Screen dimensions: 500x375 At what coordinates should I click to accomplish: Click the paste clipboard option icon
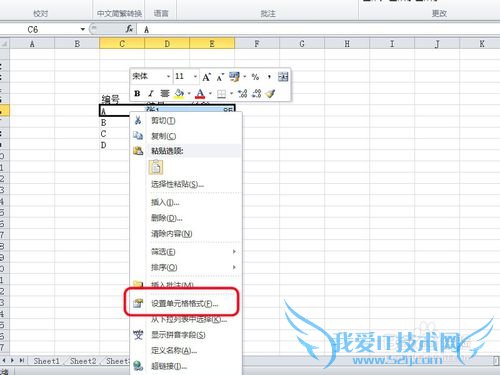click(x=156, y=167)
